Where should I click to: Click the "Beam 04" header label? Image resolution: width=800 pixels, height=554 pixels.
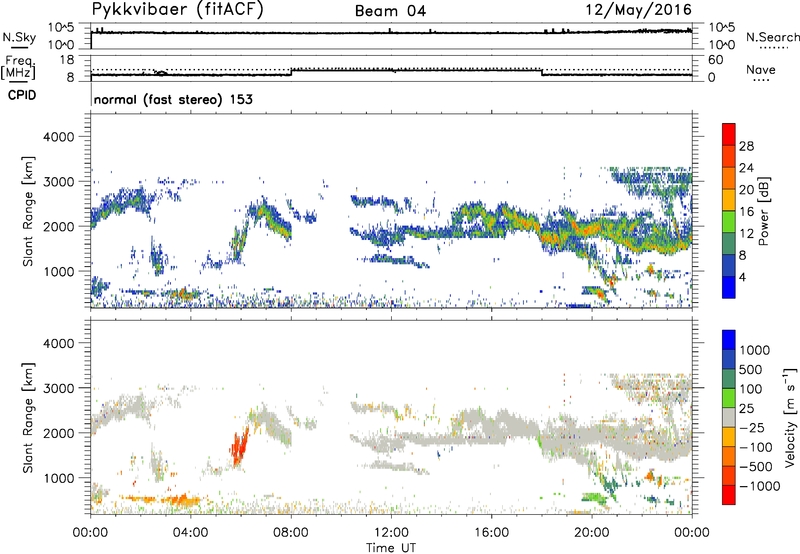pos(390,11)
